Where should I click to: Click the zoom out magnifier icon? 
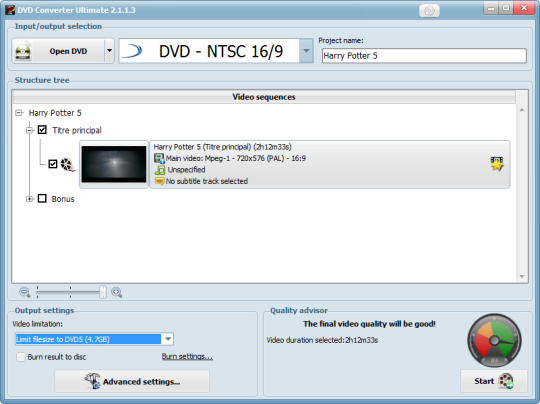point(25,292)
